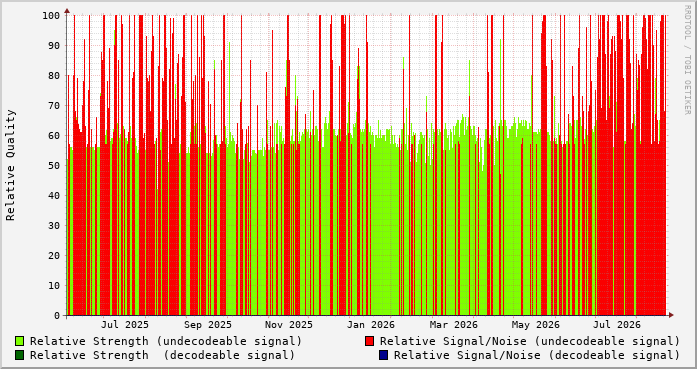This screenshot has height=369, width=697.
Task: Click the dark green decodeable strength swatch
Action: [x=20, y=355]
